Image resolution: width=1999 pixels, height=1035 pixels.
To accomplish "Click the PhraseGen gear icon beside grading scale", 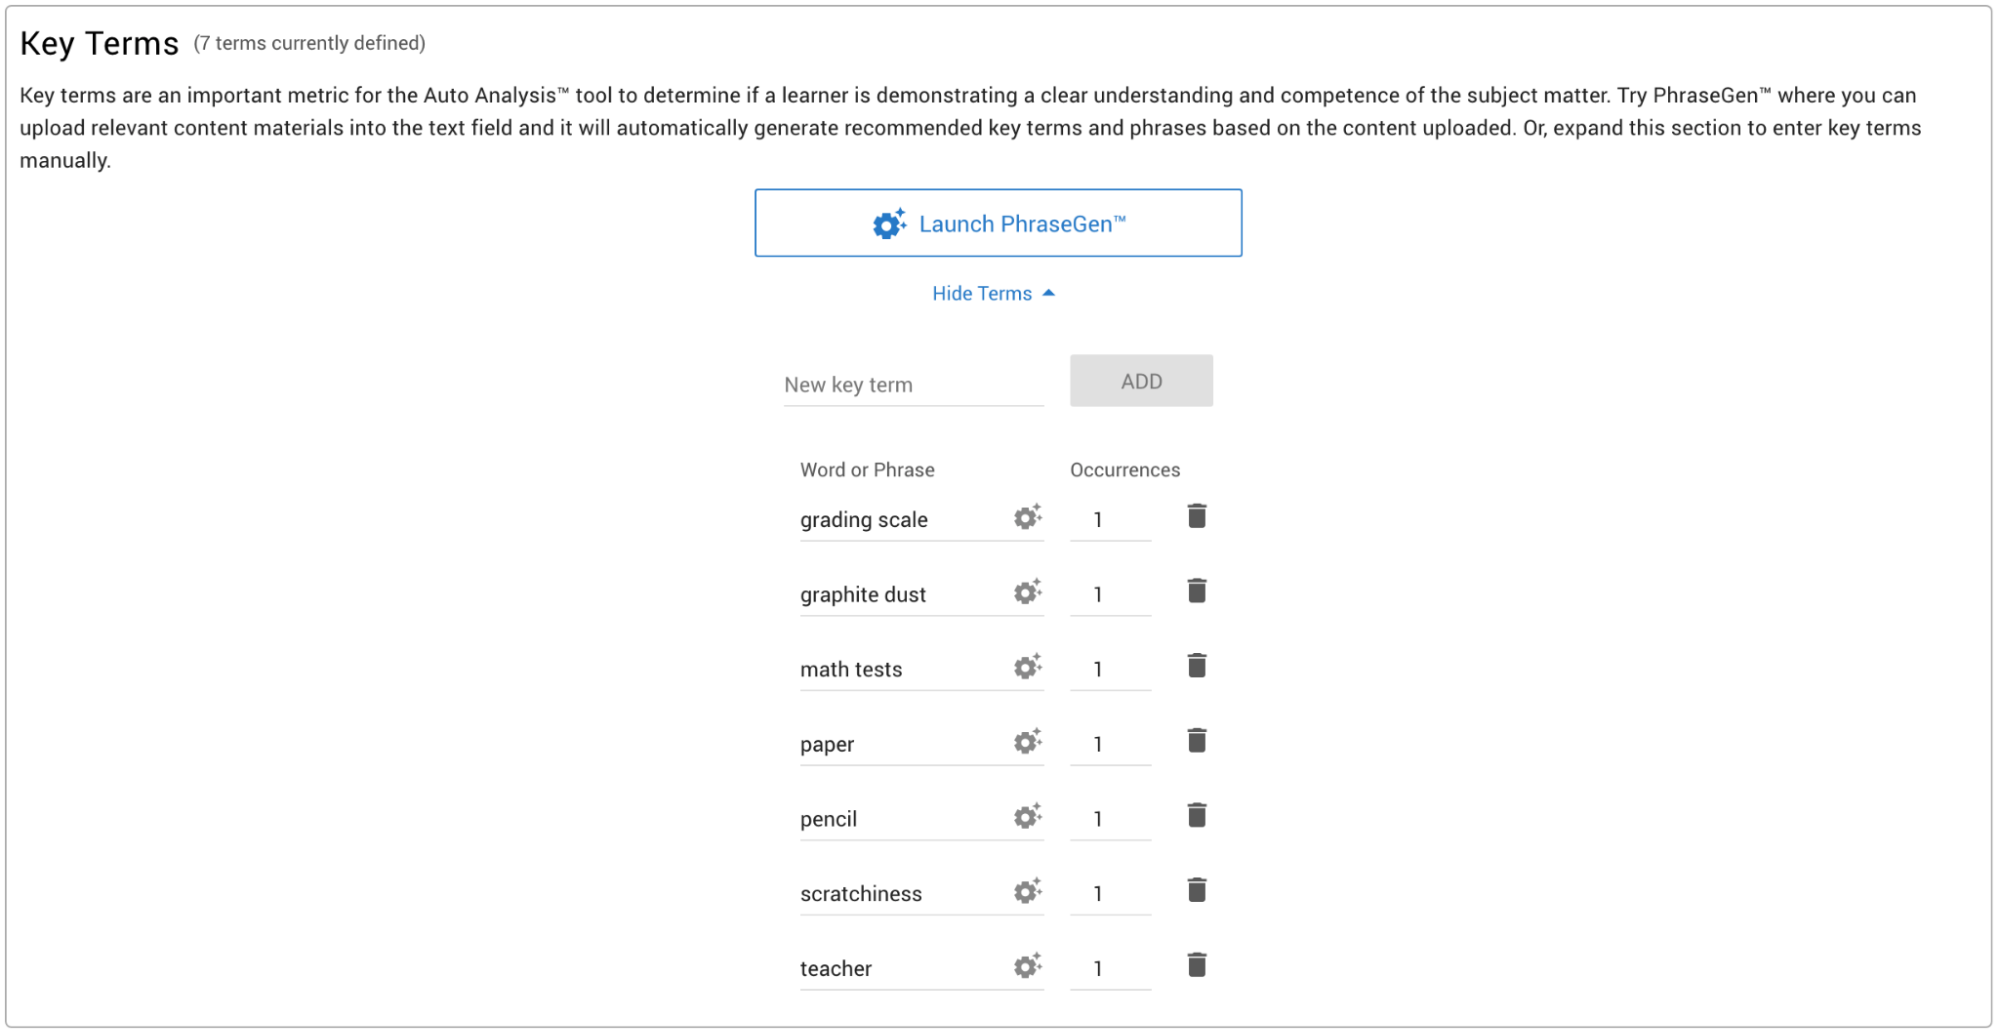I will coord(1027,517).
